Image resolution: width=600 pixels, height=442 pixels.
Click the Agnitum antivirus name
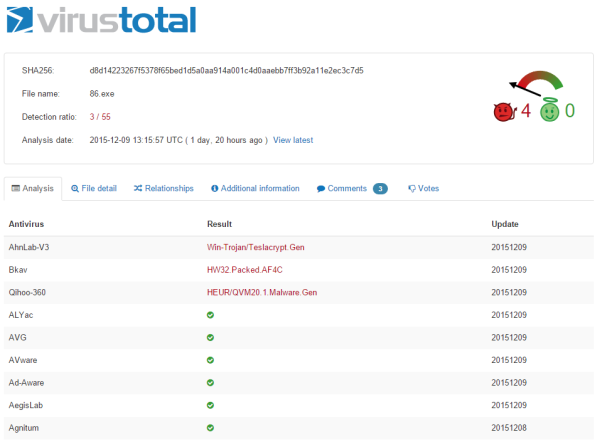[x=24, y=428]
